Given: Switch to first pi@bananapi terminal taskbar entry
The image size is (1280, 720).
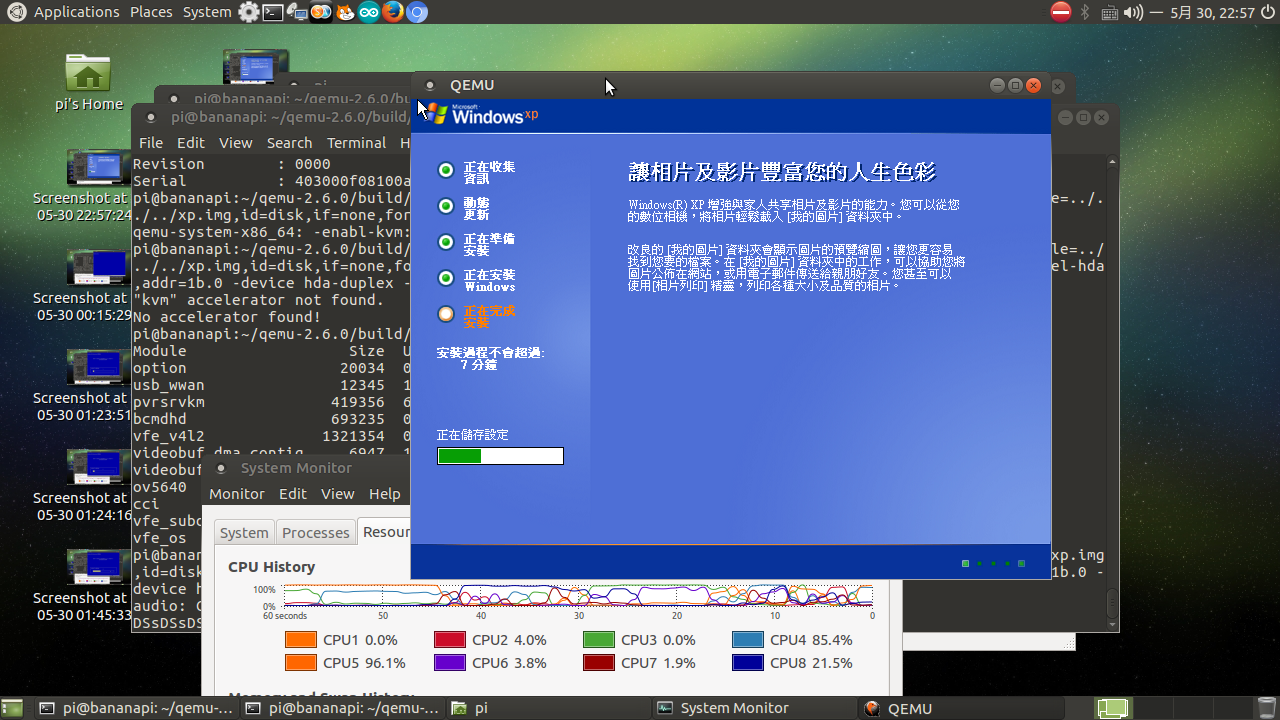Looking at the screenshot, I should [x=136, y=708].
